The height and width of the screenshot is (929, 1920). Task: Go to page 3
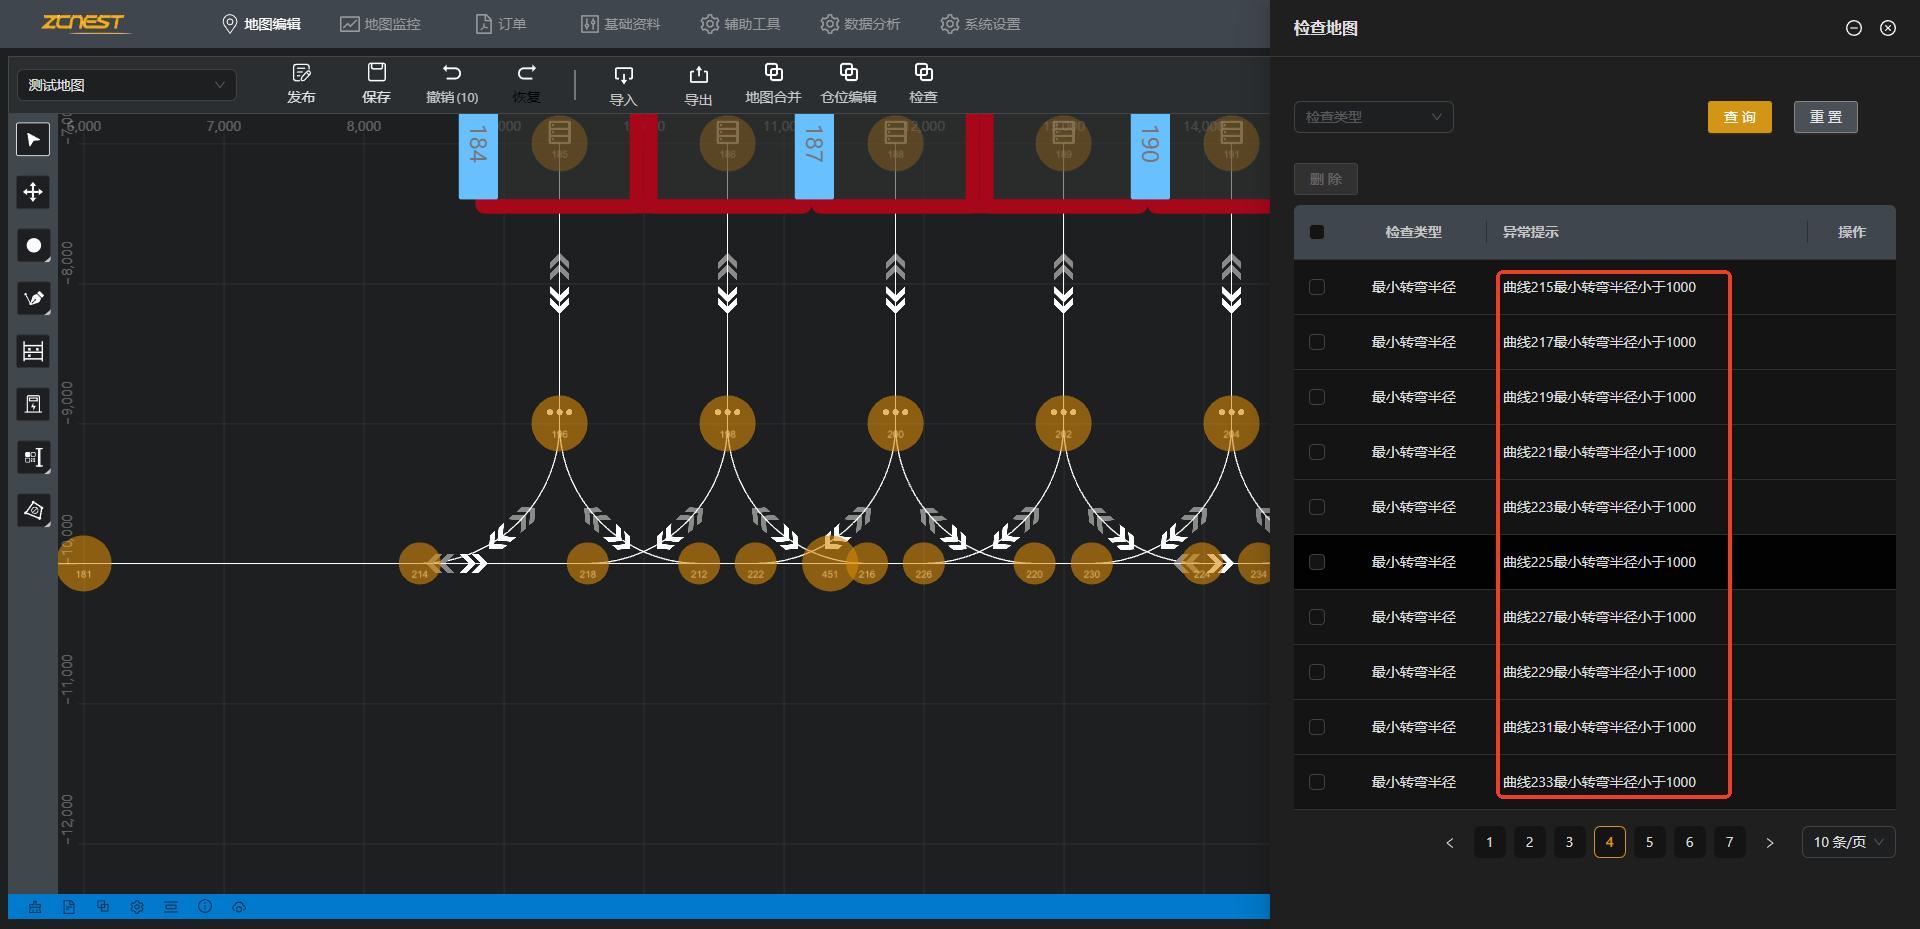pyautogui.click(x=1570, y=842)
